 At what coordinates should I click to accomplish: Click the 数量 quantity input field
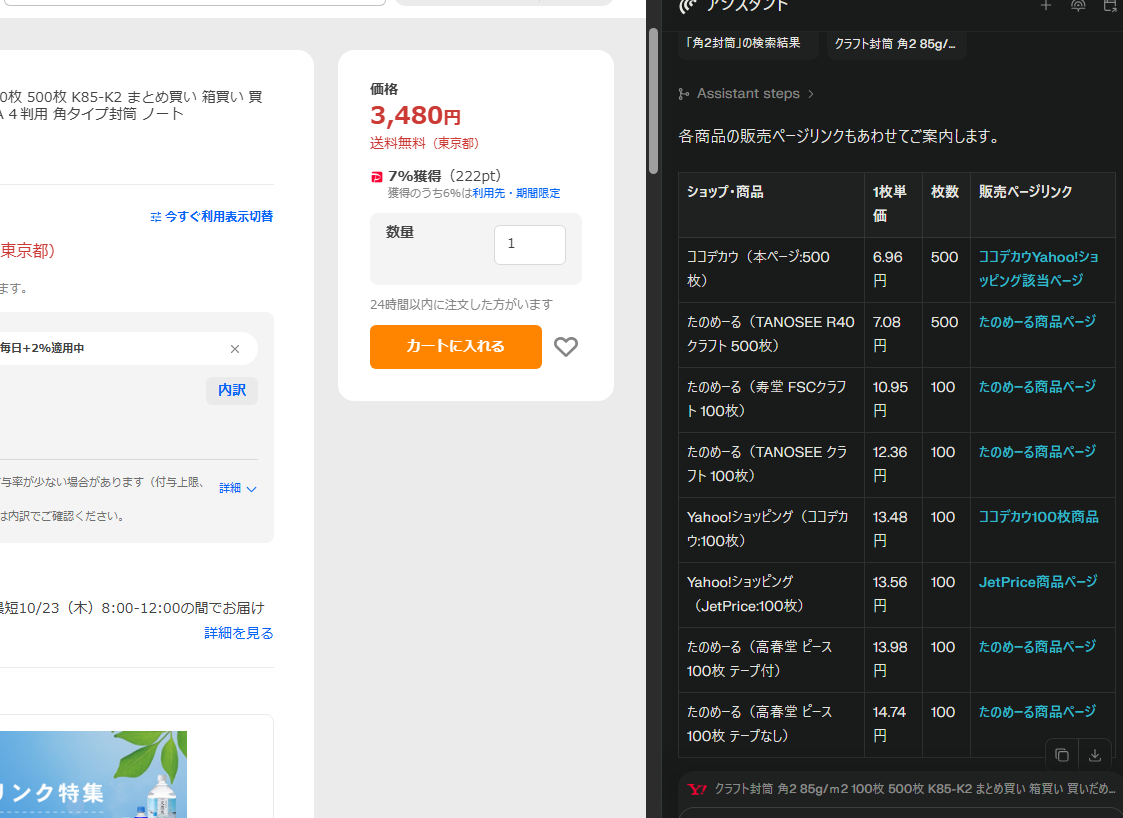529,244
